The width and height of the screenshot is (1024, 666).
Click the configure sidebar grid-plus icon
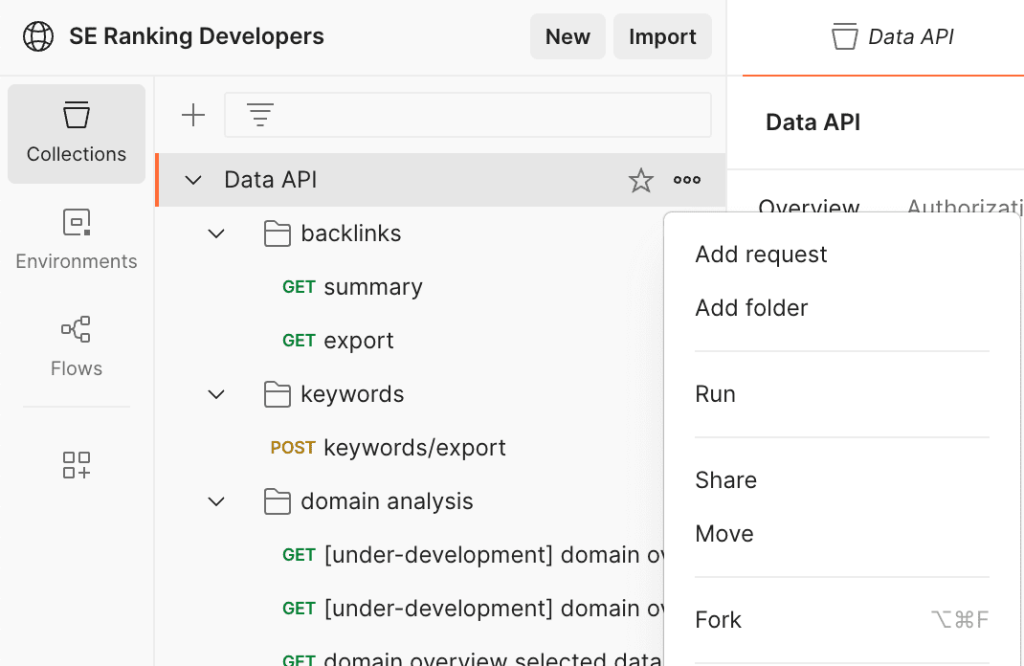[76, 465]
